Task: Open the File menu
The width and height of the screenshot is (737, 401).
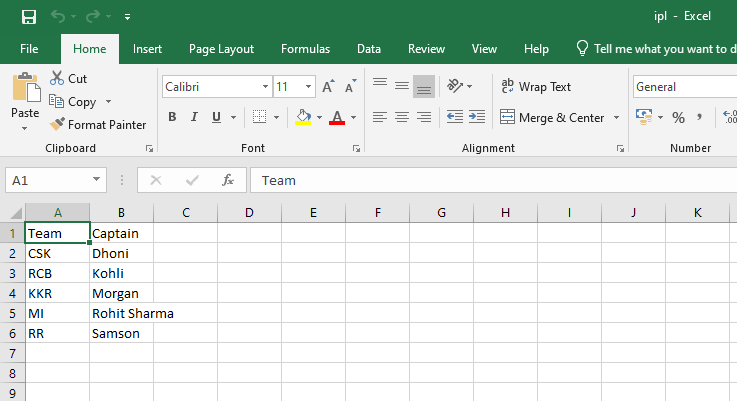Action: coord(29,49)
